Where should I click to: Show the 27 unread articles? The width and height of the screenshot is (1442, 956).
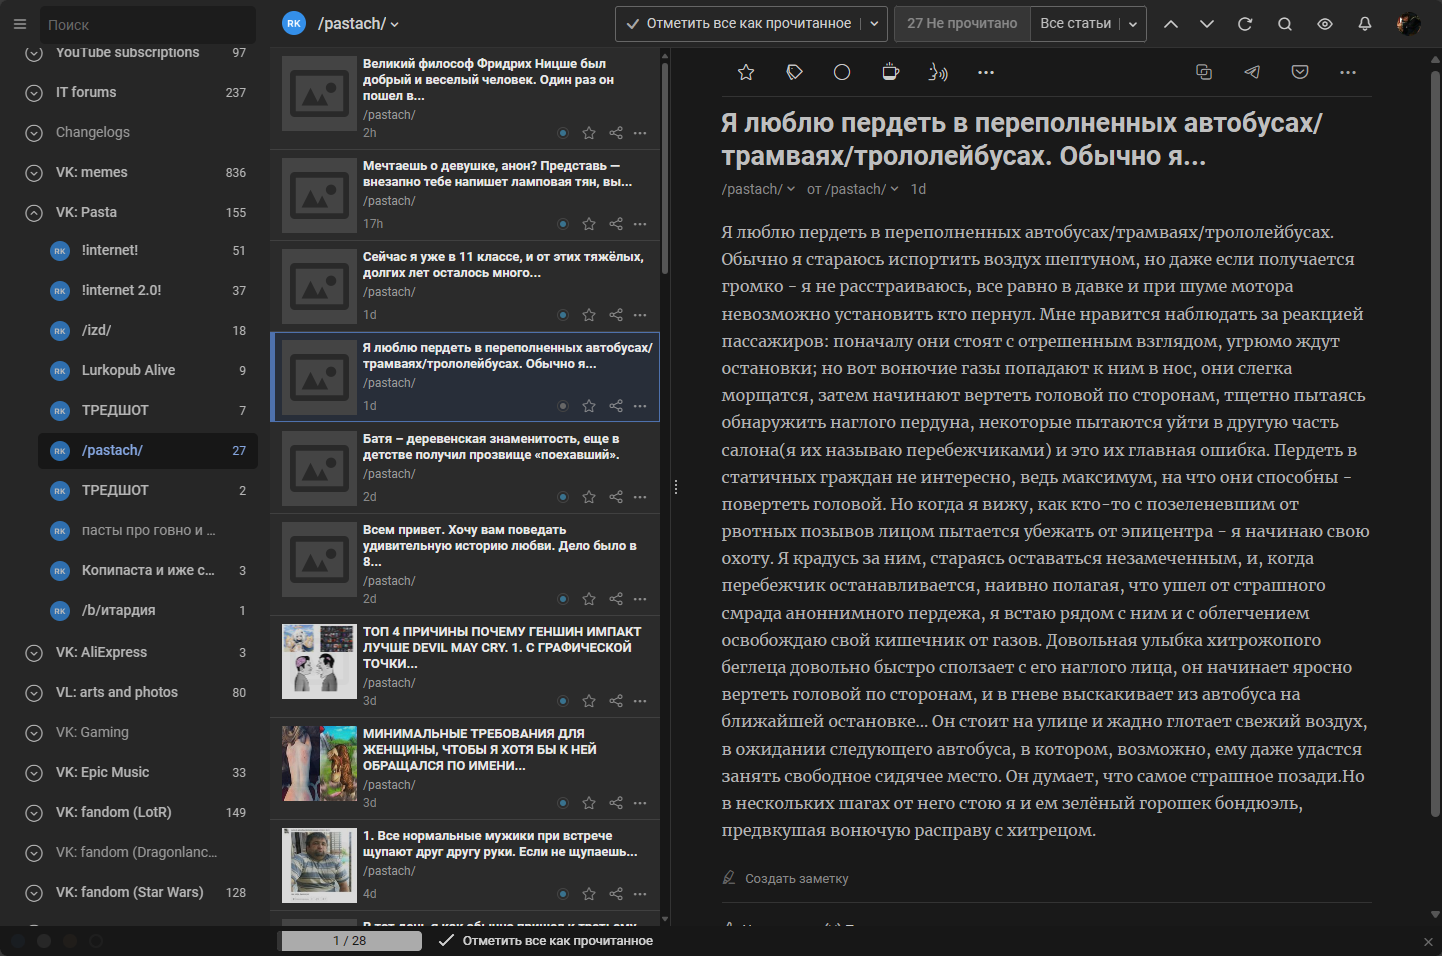[962, 23]
